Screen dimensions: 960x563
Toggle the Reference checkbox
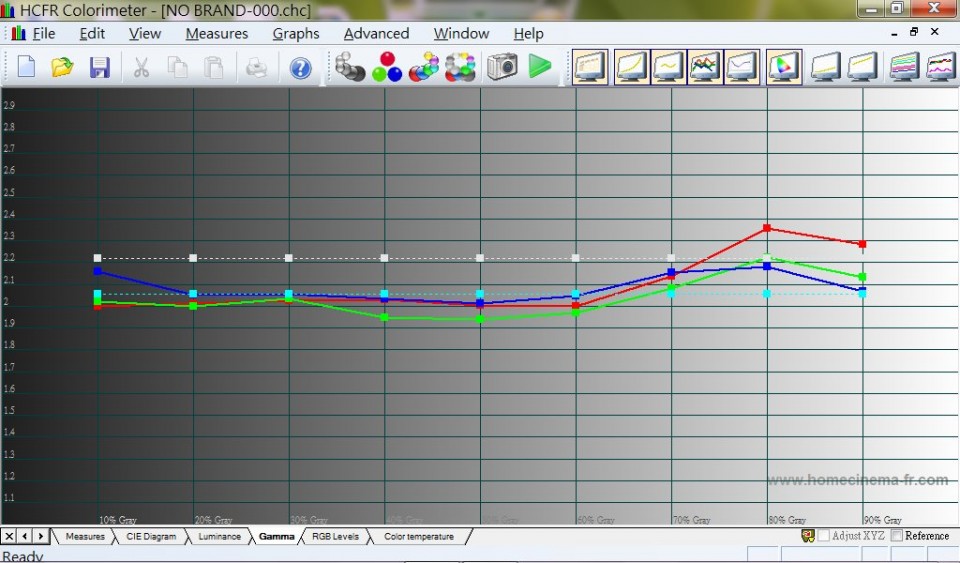pos(897,536)
